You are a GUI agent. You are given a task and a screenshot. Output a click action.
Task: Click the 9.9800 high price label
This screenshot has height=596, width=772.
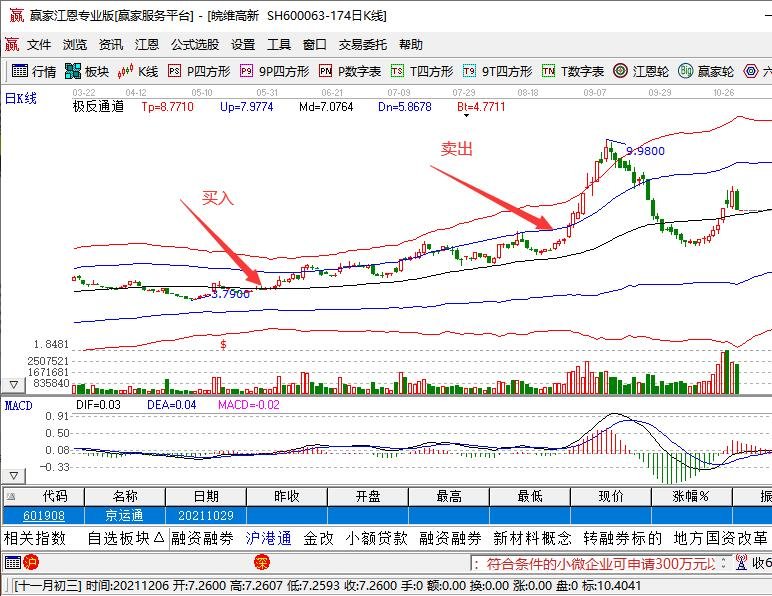point(645,151)
